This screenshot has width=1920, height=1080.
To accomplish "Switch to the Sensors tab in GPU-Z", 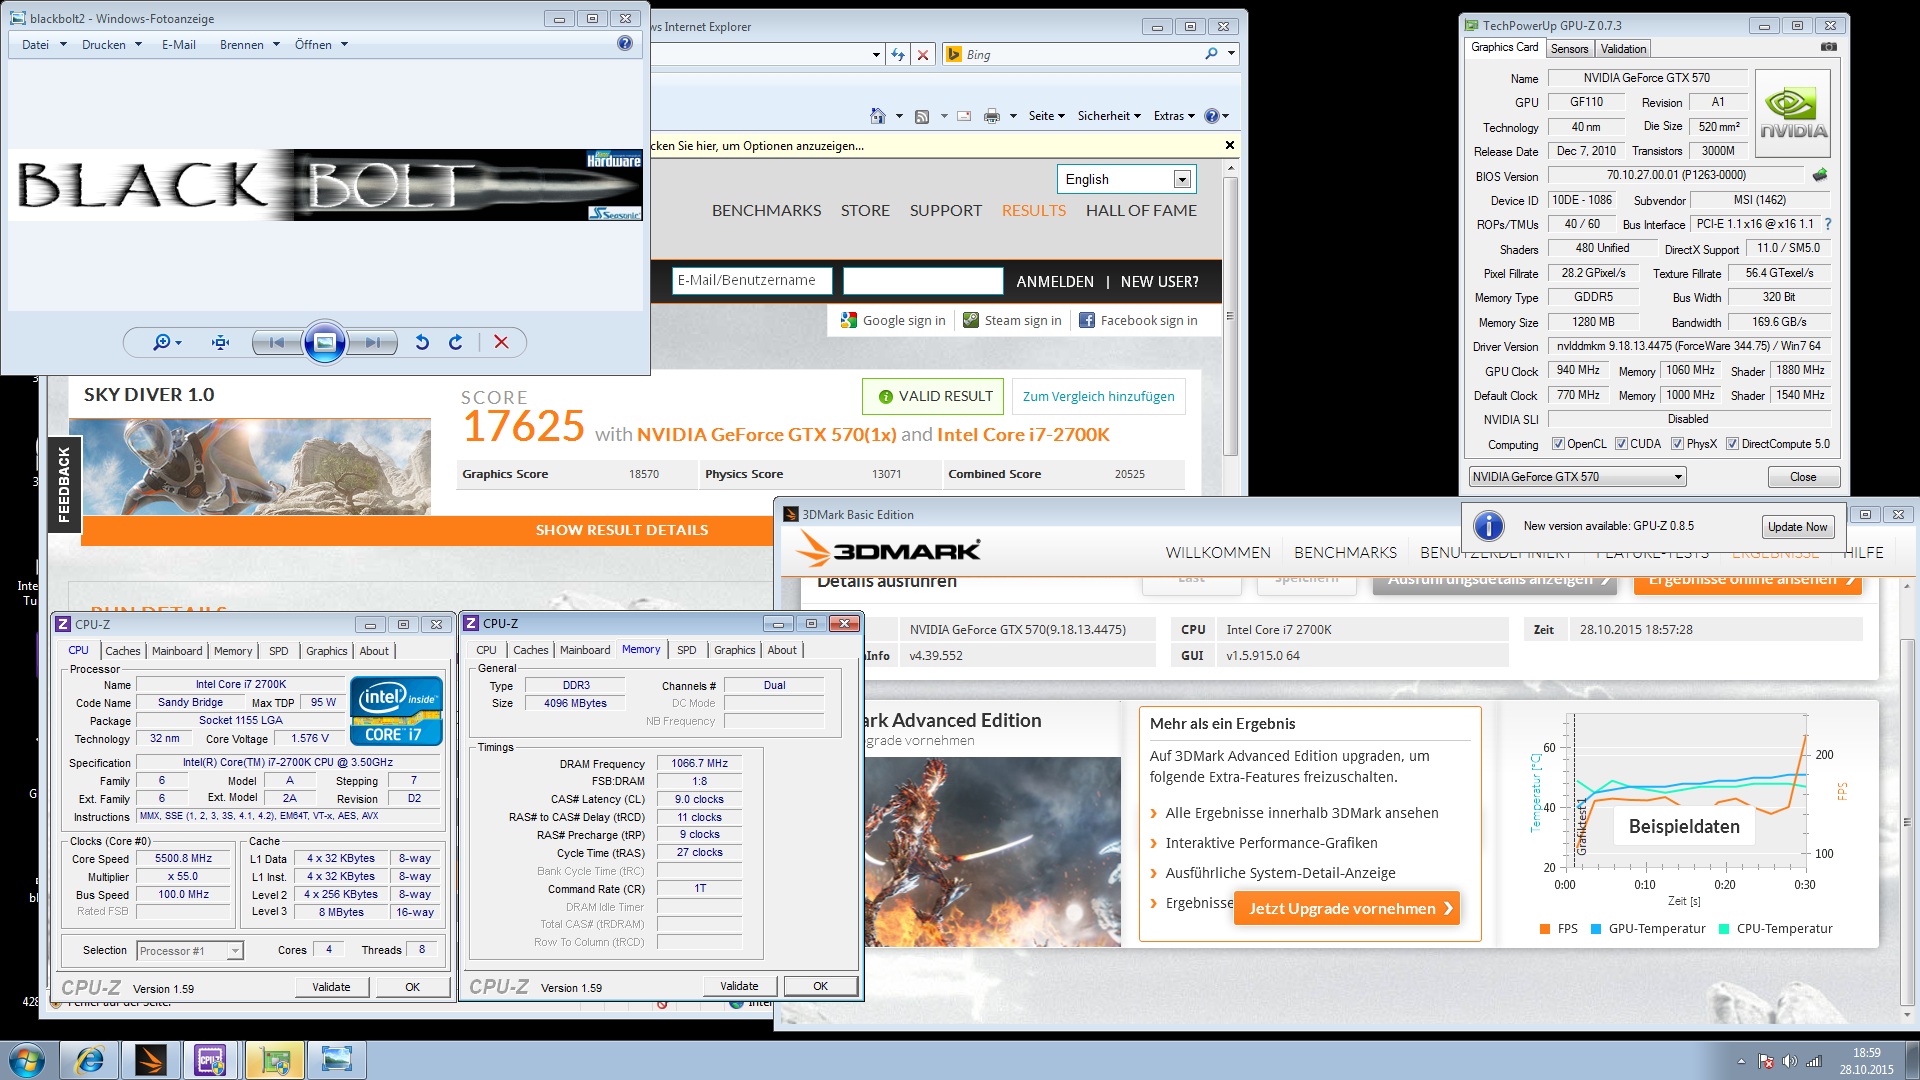I will [1569, 49].
